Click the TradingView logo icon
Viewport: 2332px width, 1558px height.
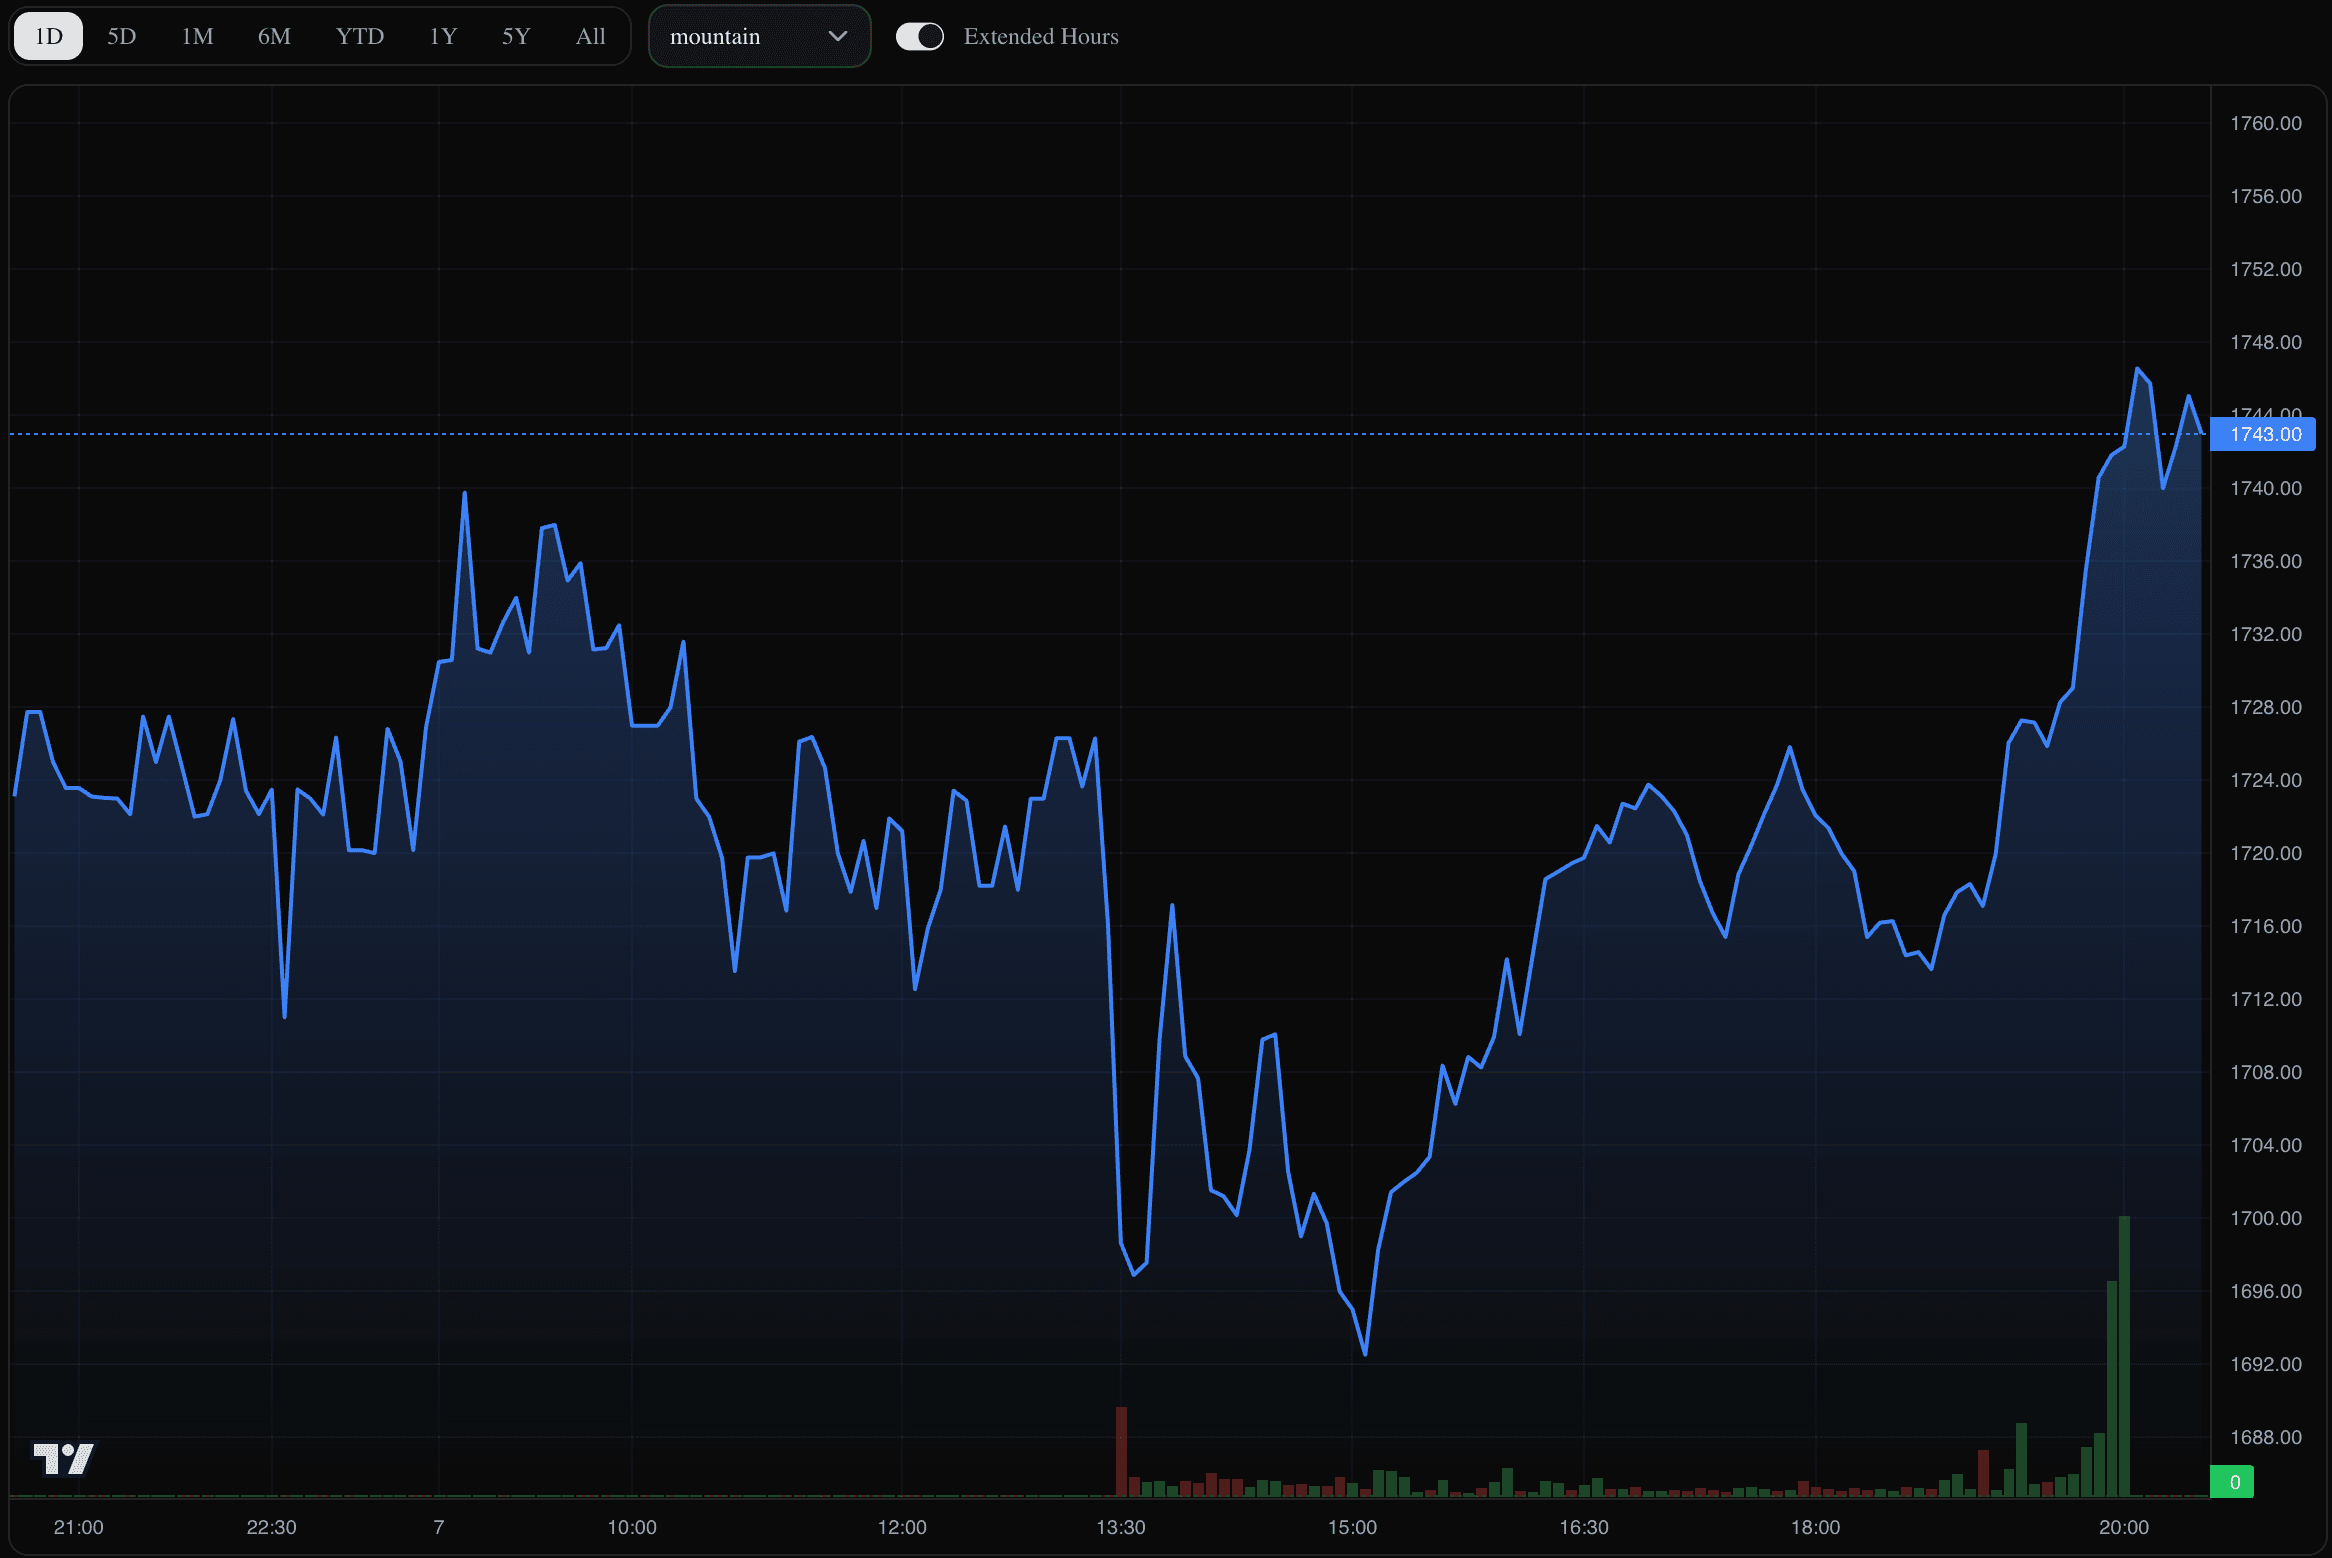(x=64, y=1458)
